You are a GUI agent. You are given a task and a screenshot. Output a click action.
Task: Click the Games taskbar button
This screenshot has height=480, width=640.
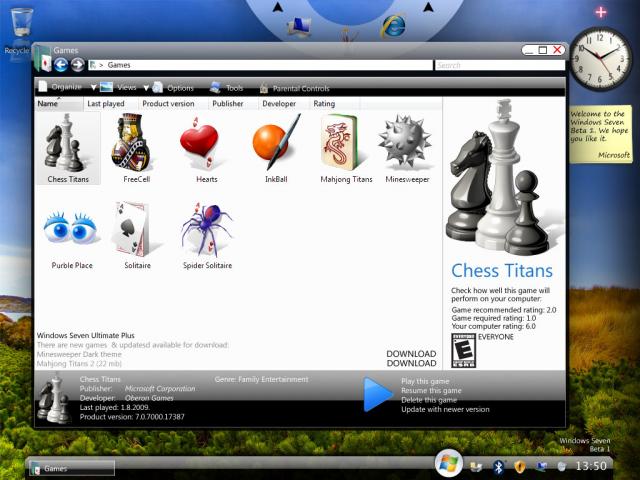tap(72, 469)
